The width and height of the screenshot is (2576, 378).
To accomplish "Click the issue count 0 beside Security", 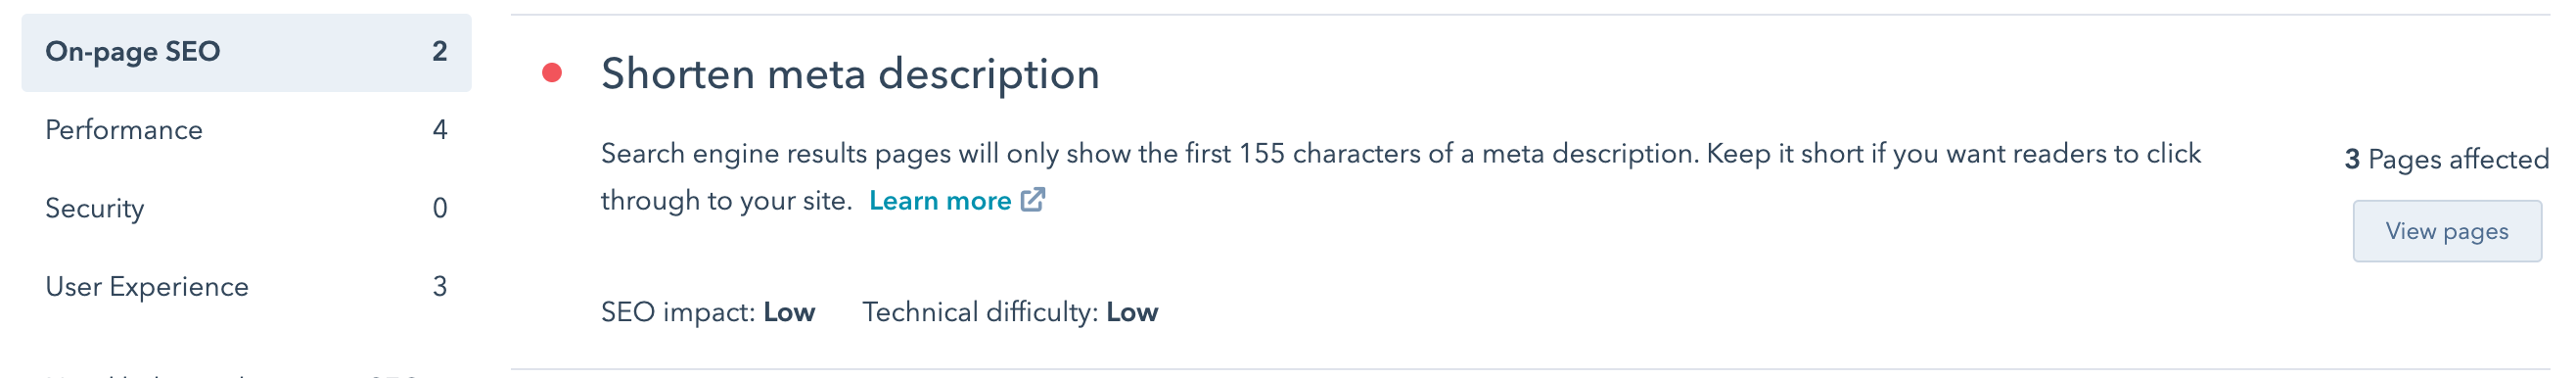I will pyautogui.click(x=440, y=208).
